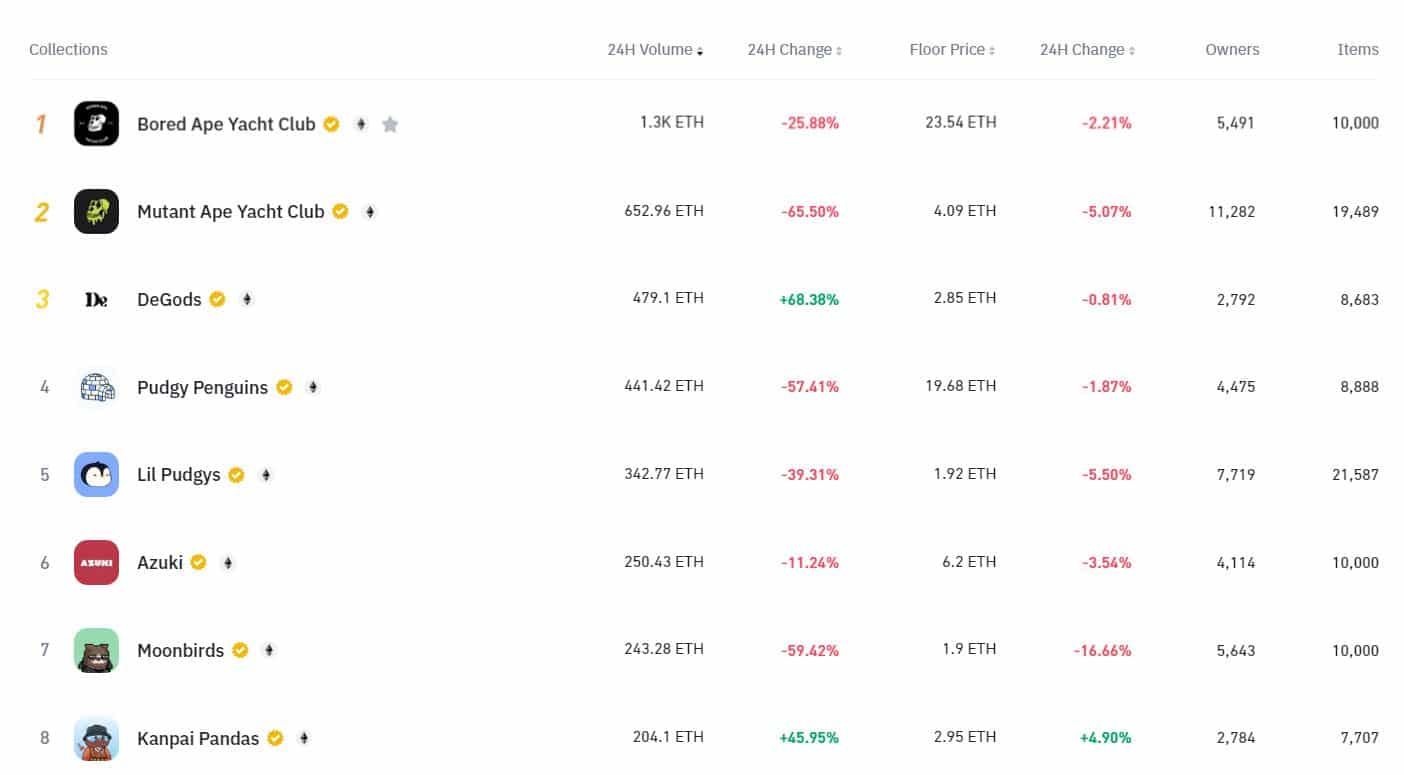Click the Pudgy Penguins verified badge
1404x775 pixels.
coord(284,387)
